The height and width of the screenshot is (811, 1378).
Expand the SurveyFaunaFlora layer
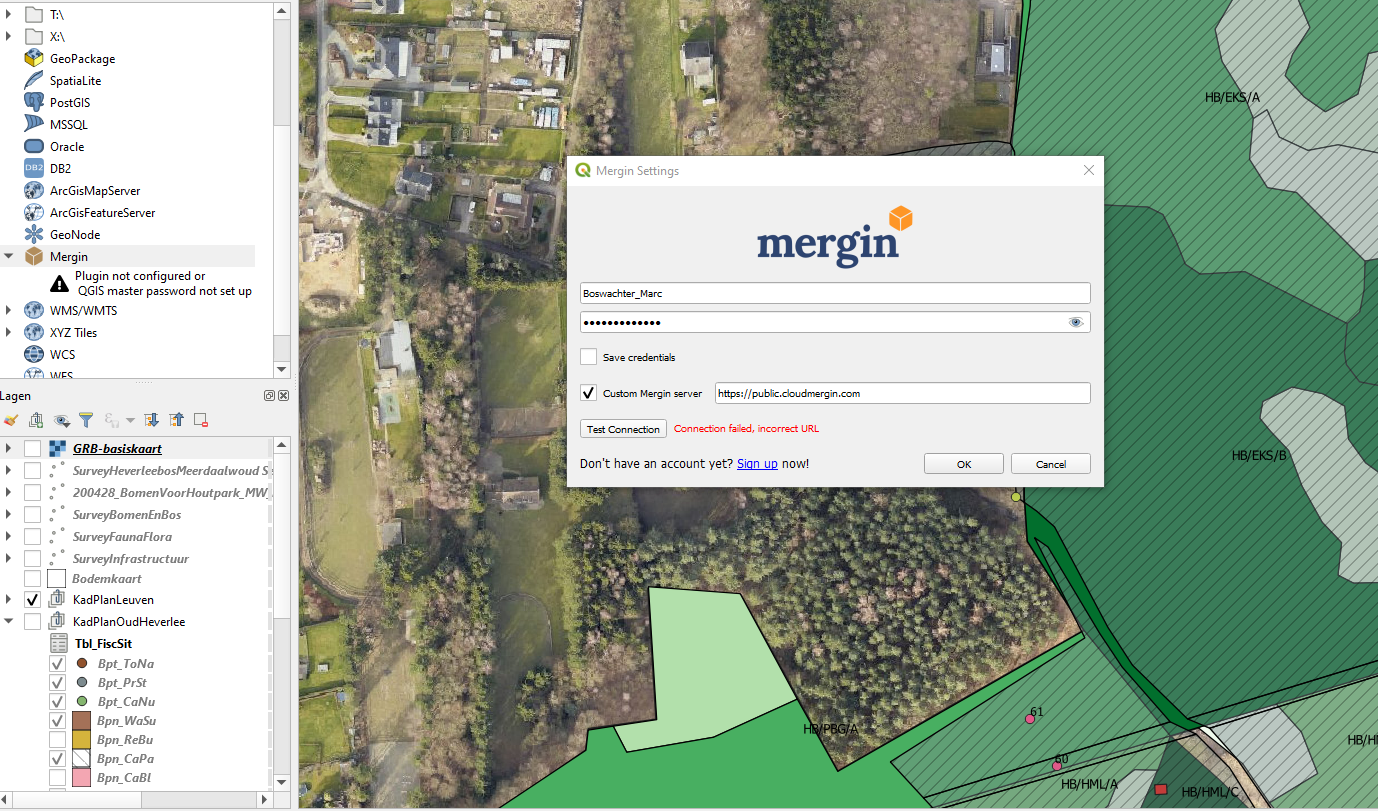coord(8,537)
